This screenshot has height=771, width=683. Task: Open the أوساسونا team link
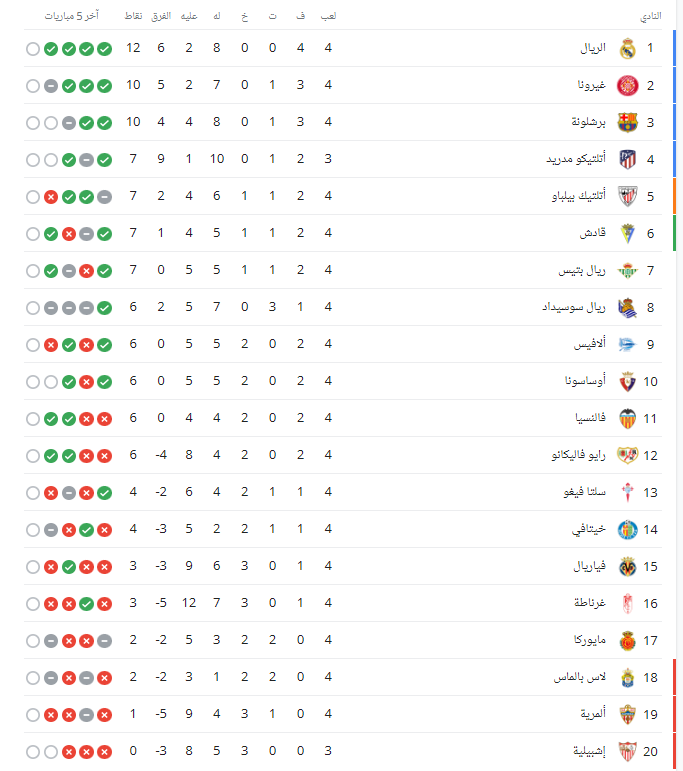coord(585,381)
